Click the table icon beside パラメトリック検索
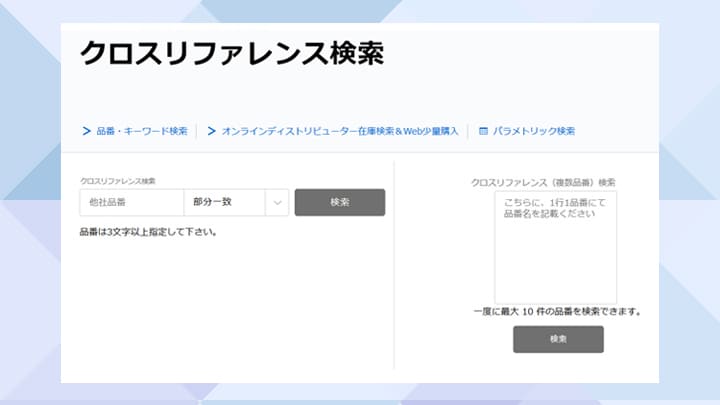Viewport: 720px width, 405px height. (483, 131)
